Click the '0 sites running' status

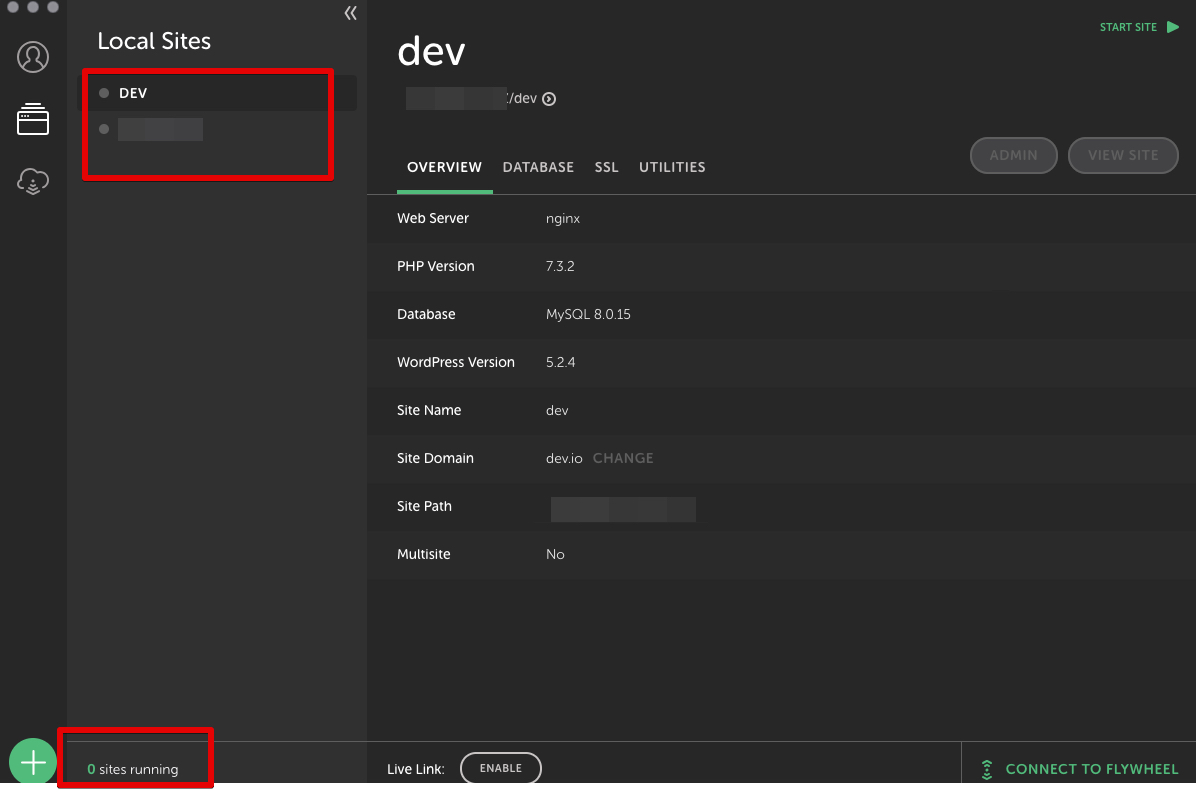click(133, 769)
